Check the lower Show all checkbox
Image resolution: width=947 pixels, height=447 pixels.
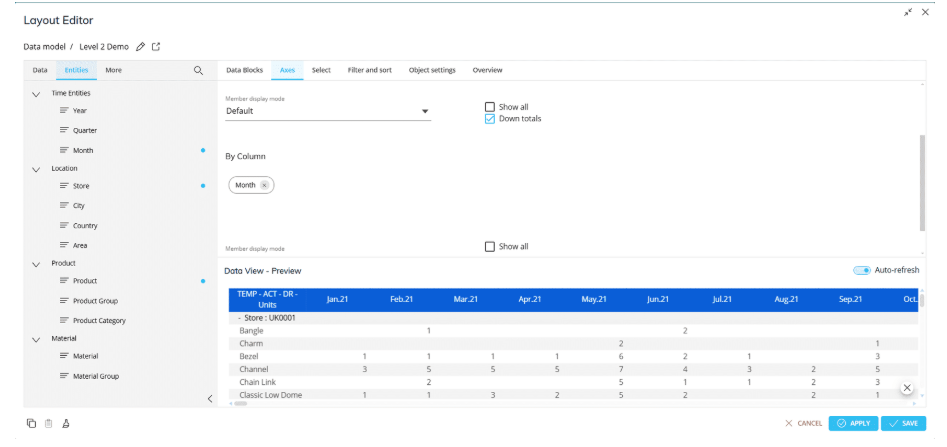490,246
